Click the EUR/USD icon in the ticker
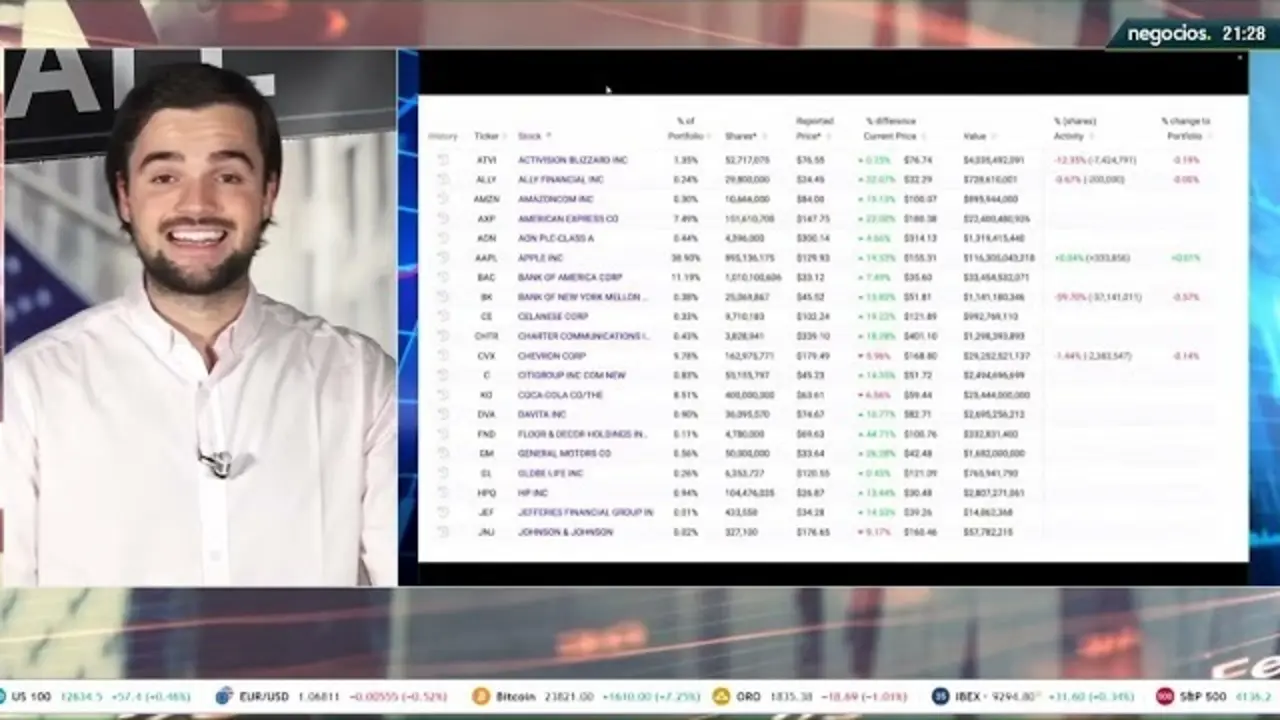Image resolution: width=1280 pixels, height=720 pixels. point(224,696)
